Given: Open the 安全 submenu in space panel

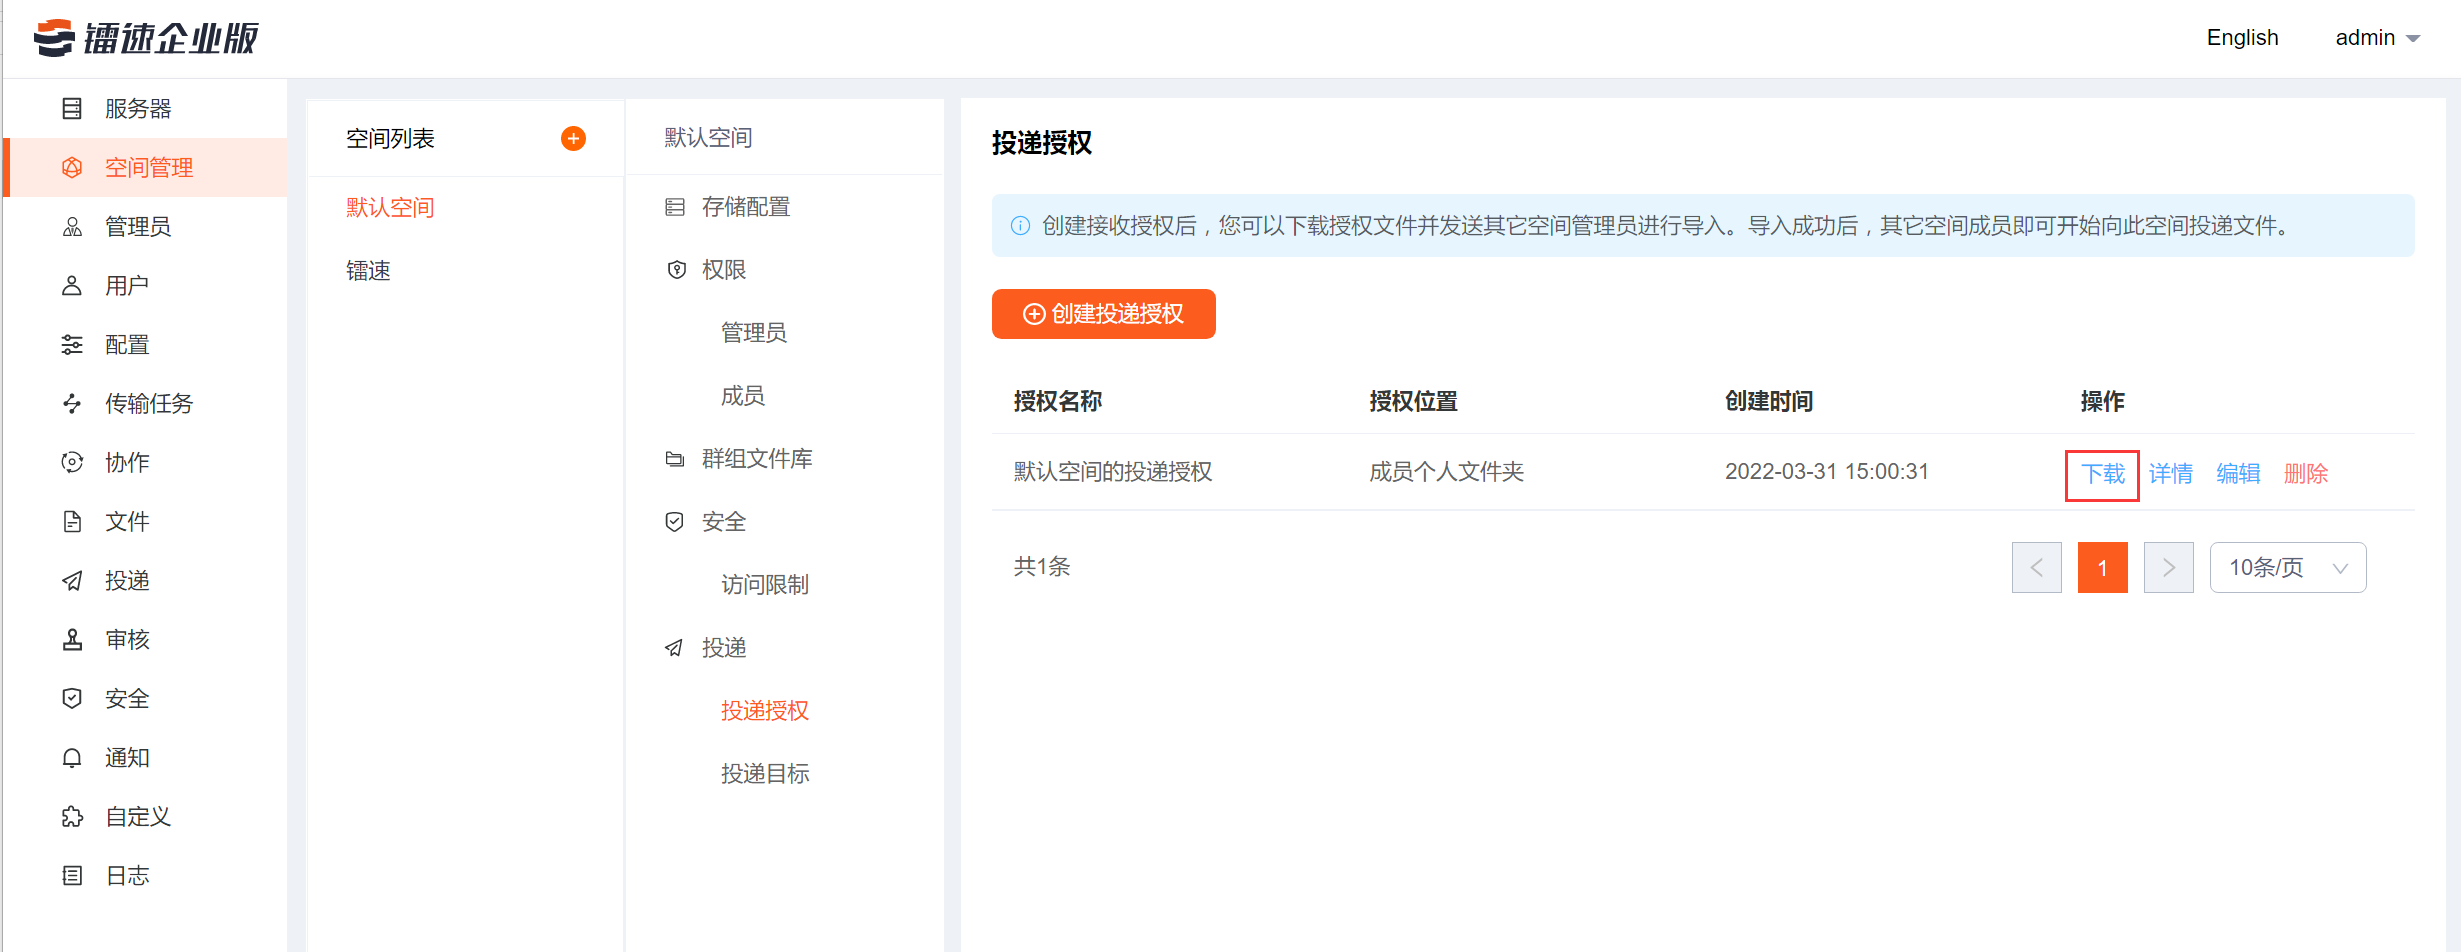Looking at the screenshot, I should (x=723, y=521).
